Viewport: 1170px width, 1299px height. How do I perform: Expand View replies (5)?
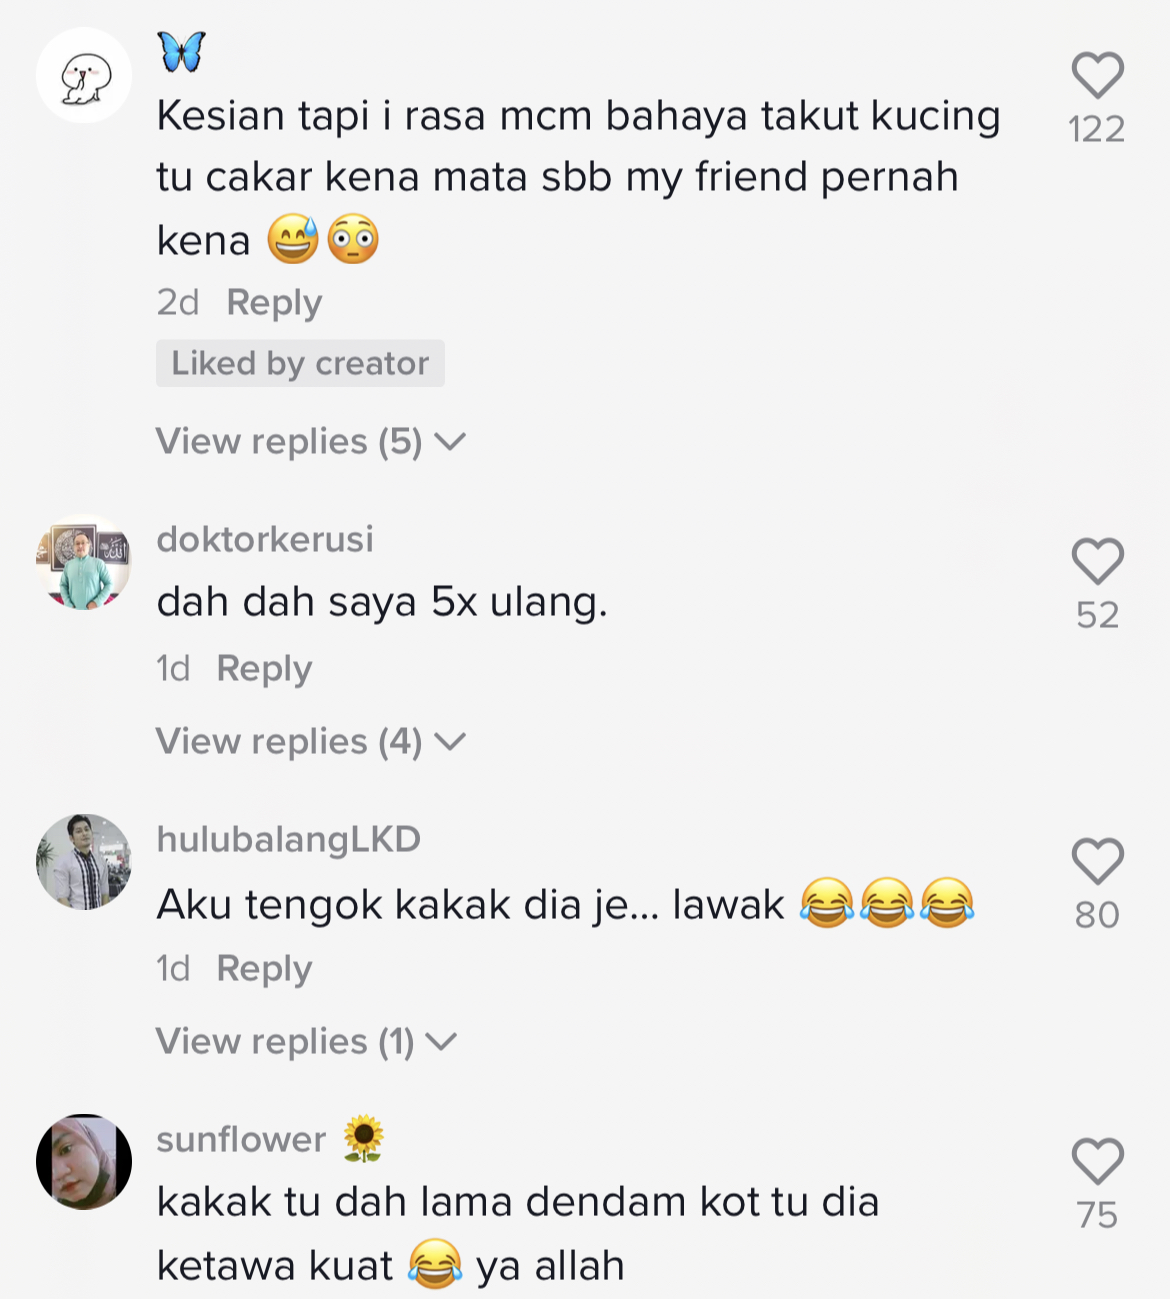(310, 442)
